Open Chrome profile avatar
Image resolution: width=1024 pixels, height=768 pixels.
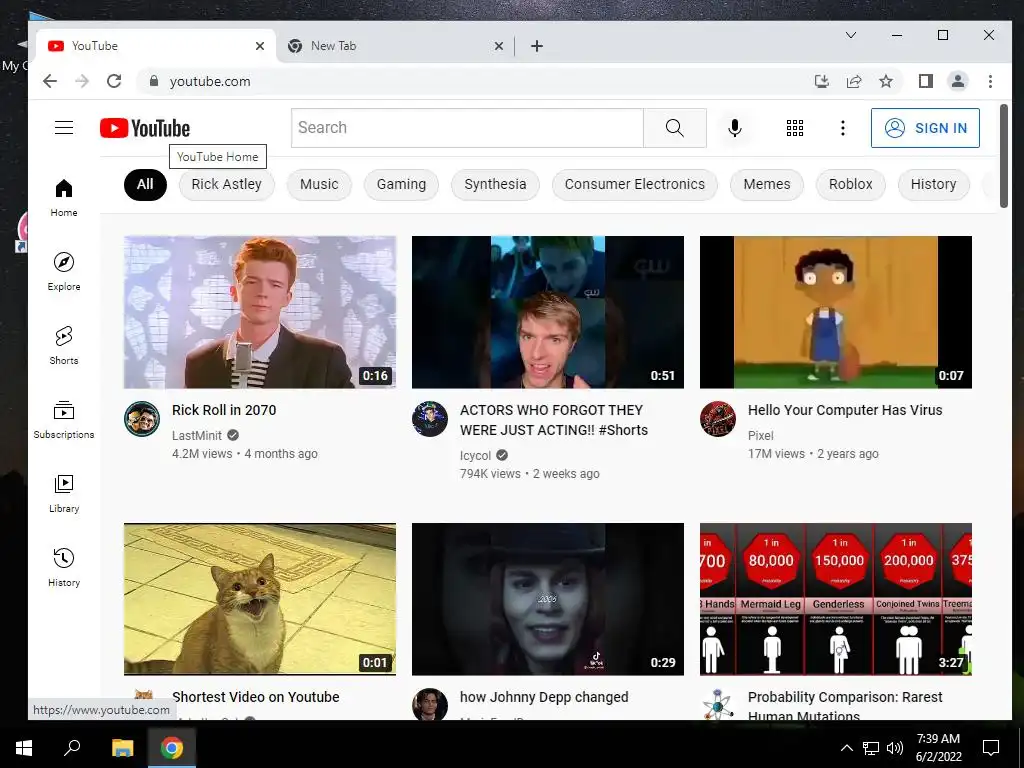[x=958, y=81]
